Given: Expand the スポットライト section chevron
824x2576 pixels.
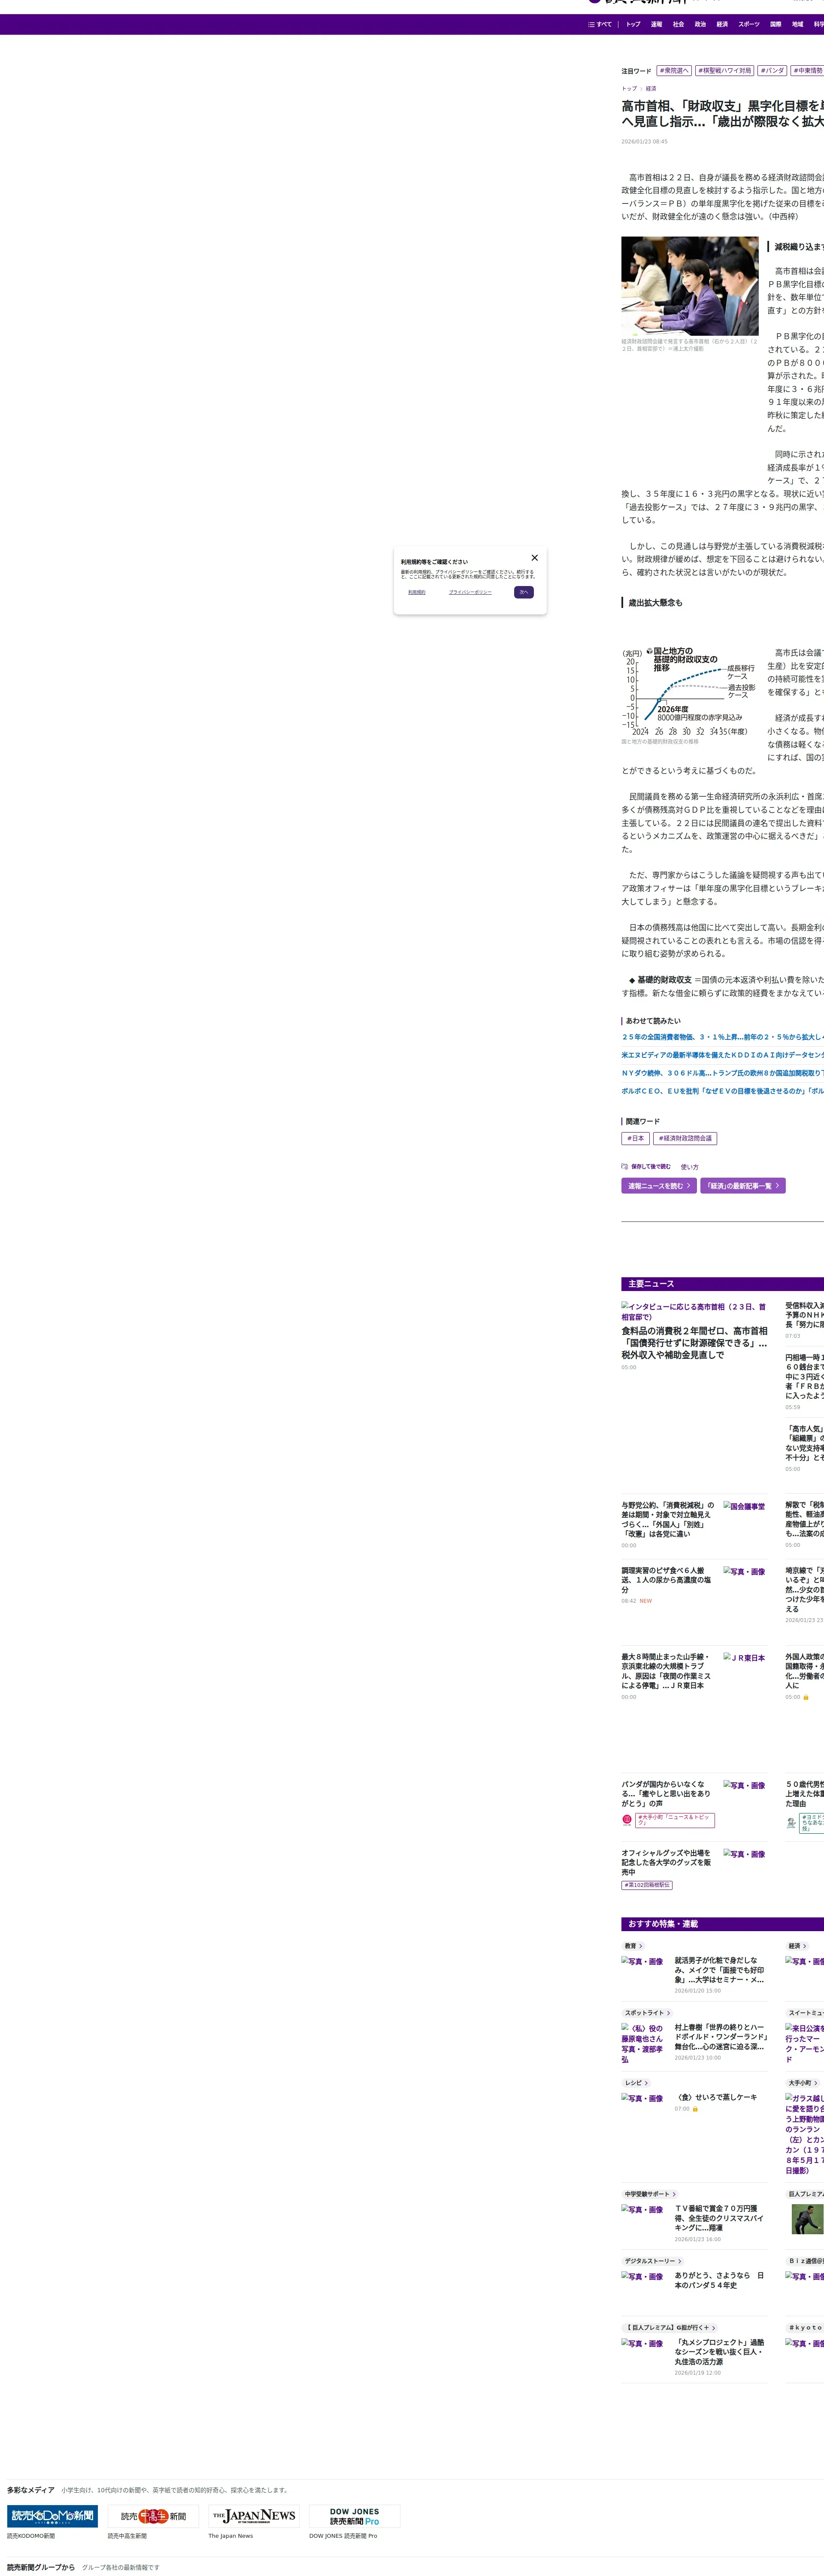Looking at the screenshot, I should pyautogui.click(x=668, y=2013).
